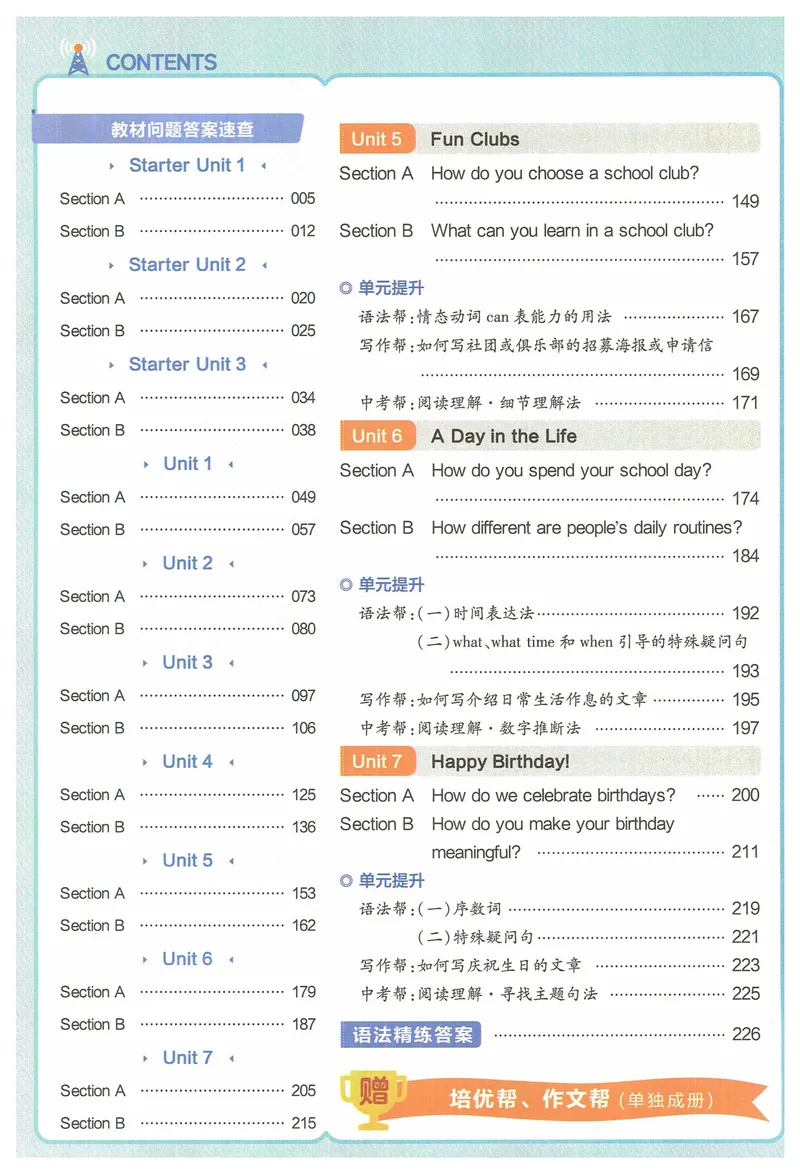Image resolution: width=800 pixels, height=1174 pixels.
Task: Click the gold trophy 赠 icon
Action: point(373,1100)
